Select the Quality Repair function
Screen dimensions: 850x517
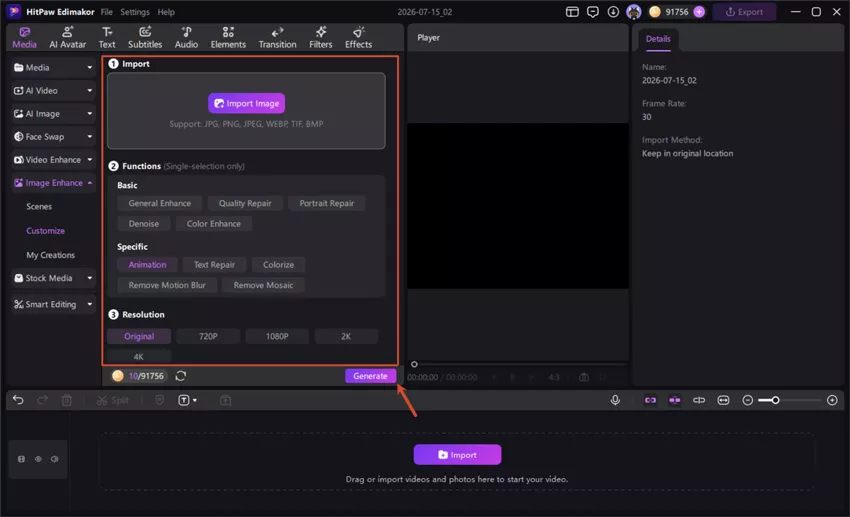245,203
